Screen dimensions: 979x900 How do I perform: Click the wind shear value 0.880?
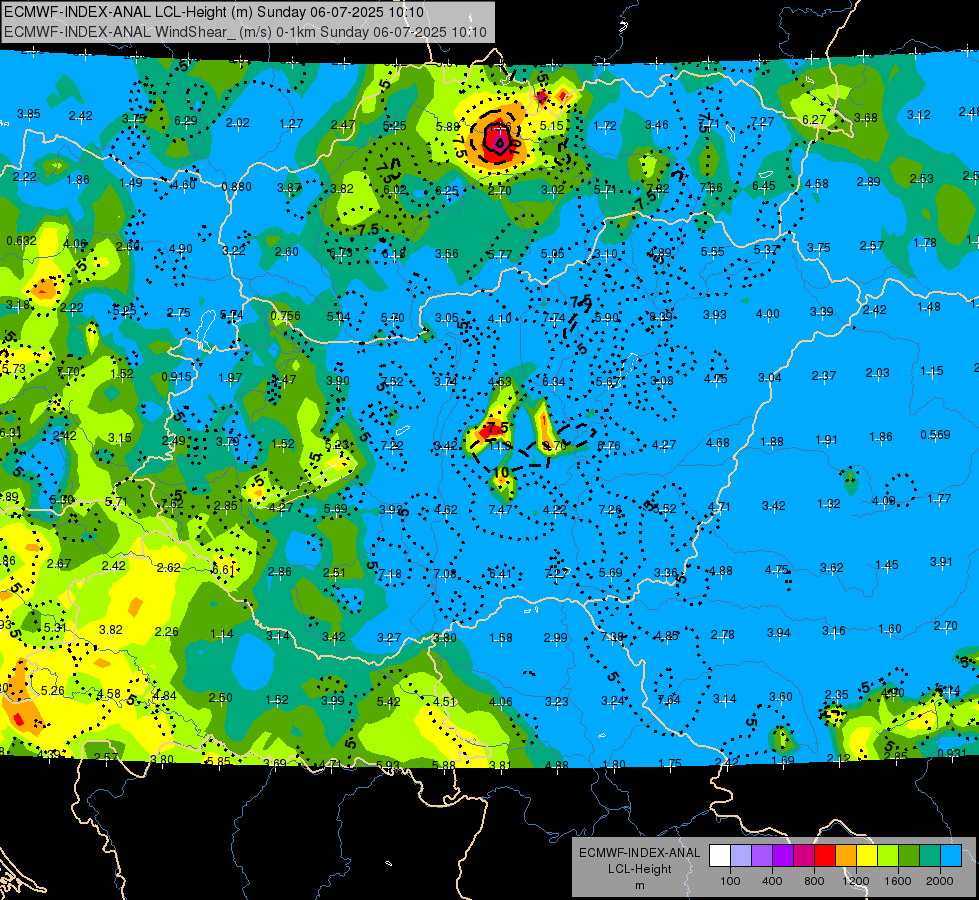(237, 187)
